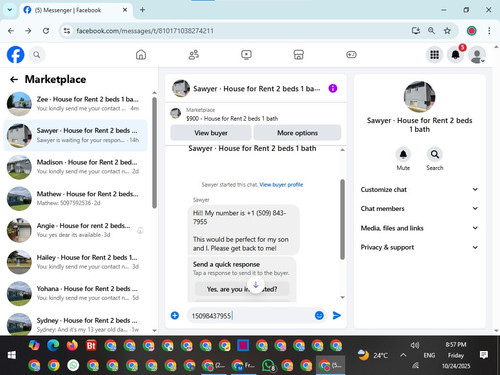
Task: Open the View buyer profile link
Action: (281, 185)
